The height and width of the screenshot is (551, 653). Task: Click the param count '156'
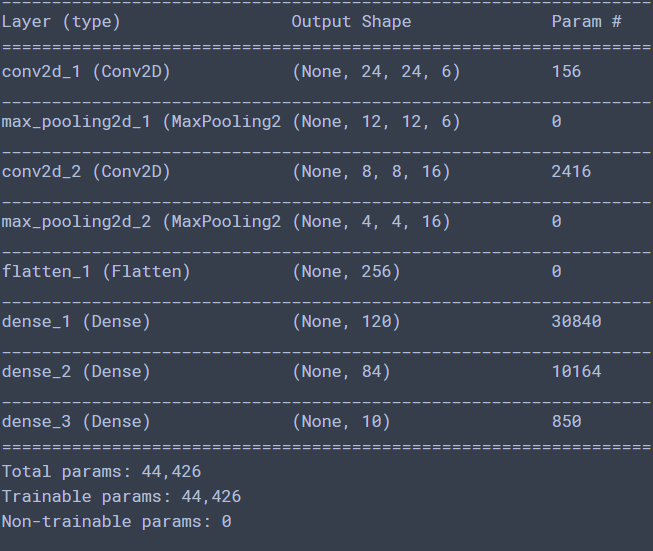point(566,72)
